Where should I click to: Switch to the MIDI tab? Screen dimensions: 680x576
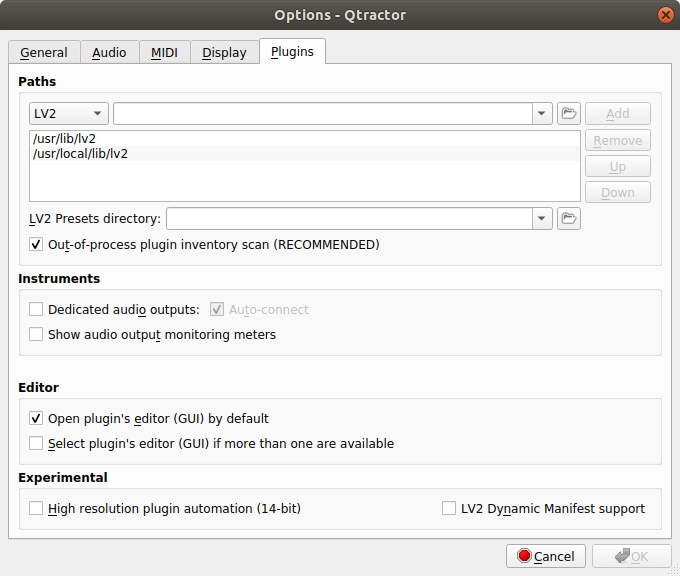pyautogui.click(x=164, y=52)
